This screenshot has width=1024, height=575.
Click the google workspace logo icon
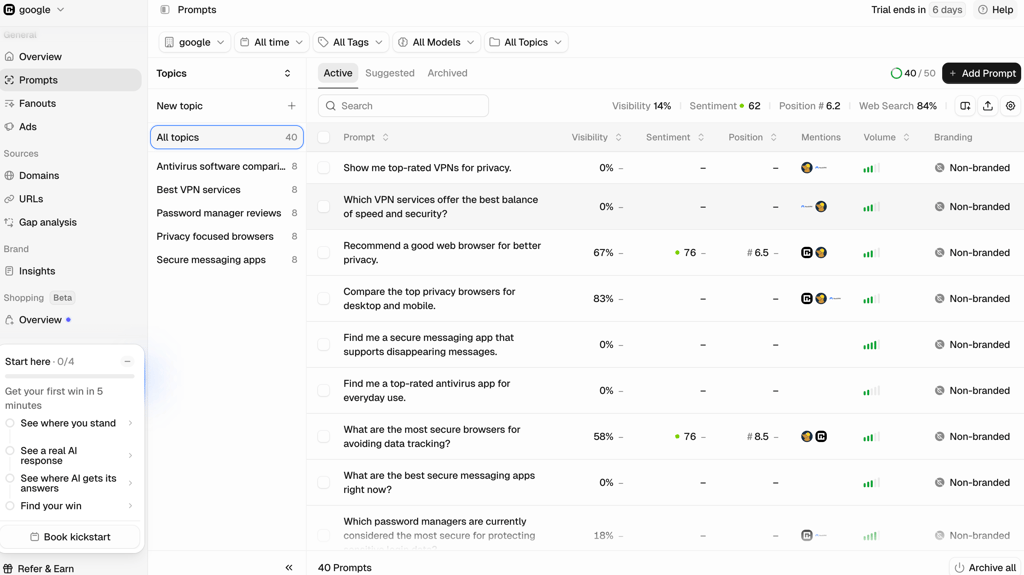tap(9, 10)
